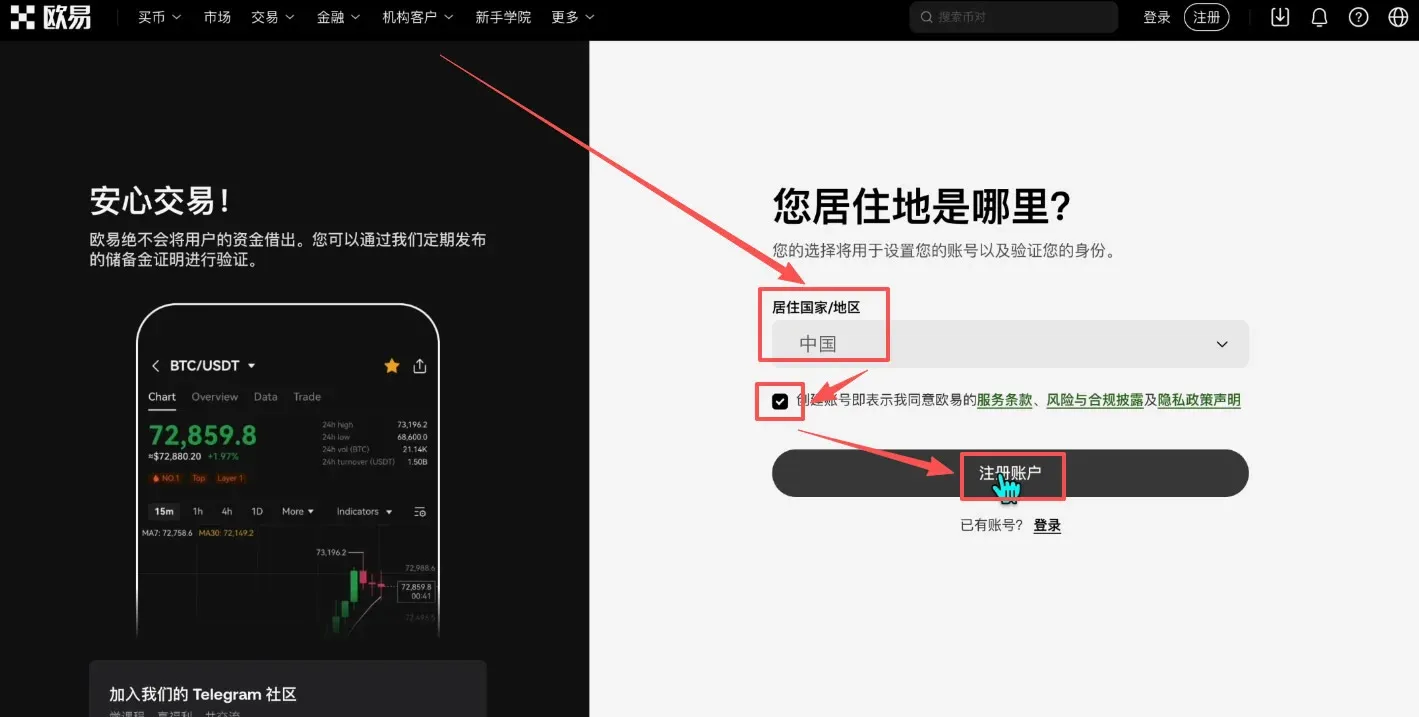The image size is (1419, 717).
Task: Click the 注册账户 button
Action: point(1010,473)
